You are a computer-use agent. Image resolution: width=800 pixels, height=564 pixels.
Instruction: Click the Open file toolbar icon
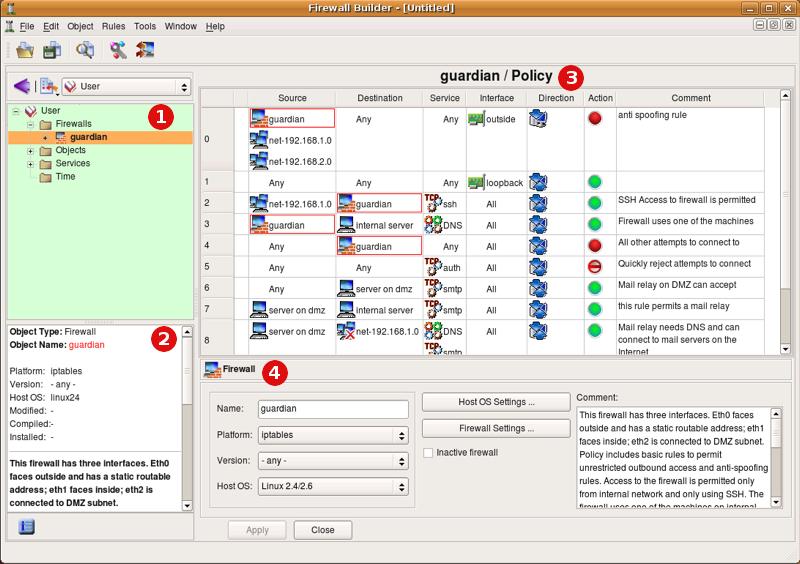pos(25,50)
